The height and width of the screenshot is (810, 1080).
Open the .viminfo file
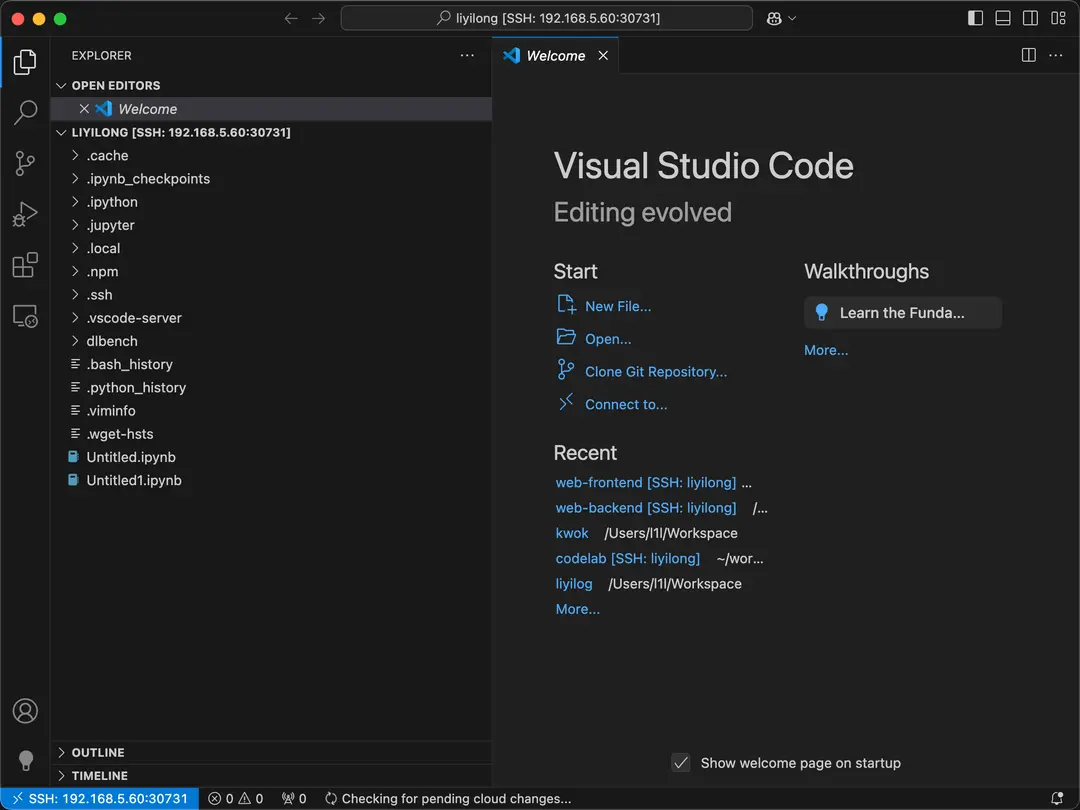[271, 411]
